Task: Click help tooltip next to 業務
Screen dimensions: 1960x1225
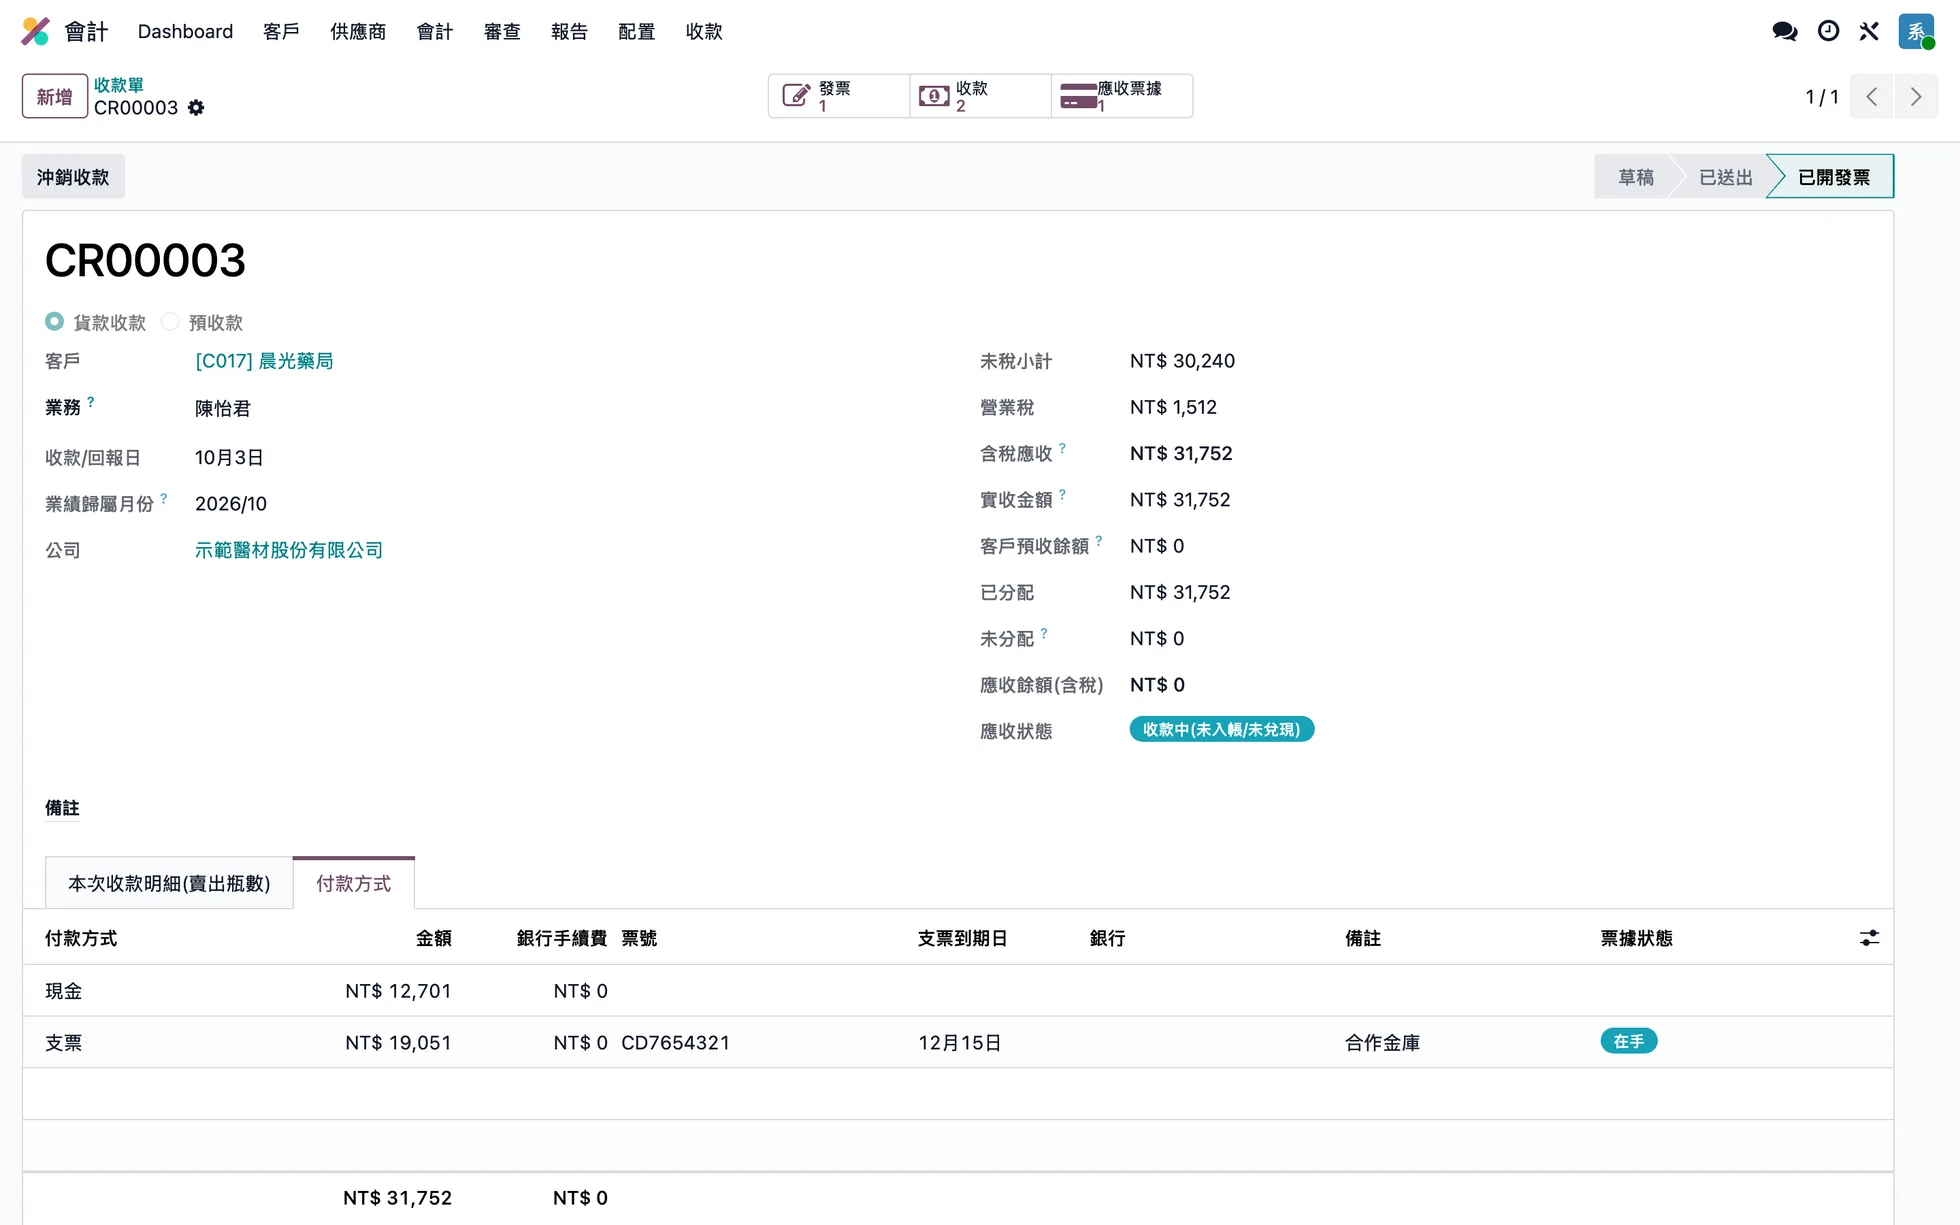Action: (x=90, y=402)
